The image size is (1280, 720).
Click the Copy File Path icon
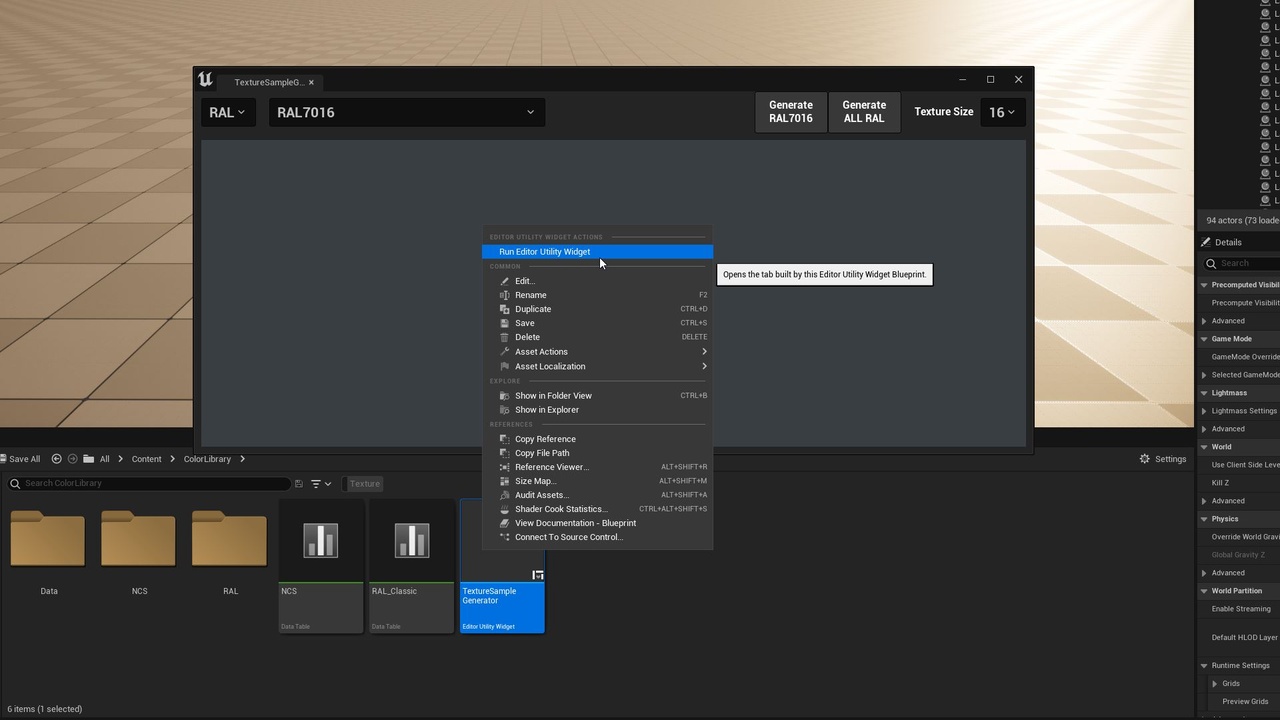point(504,453)
